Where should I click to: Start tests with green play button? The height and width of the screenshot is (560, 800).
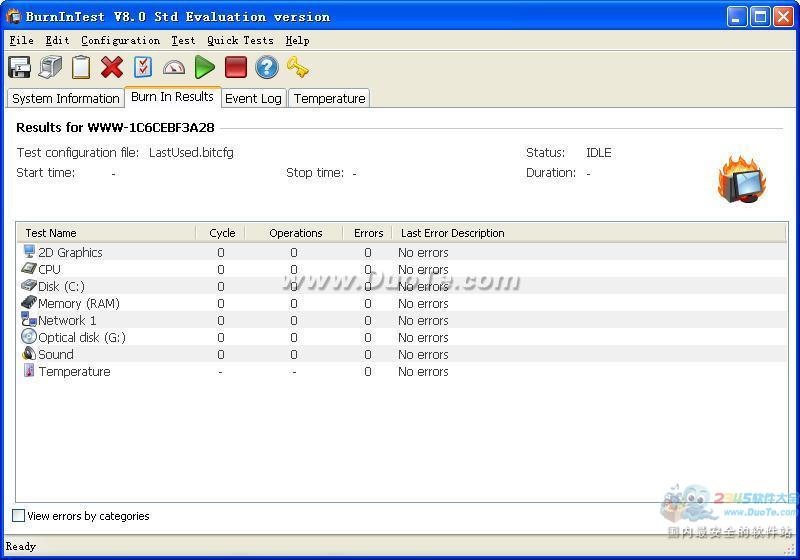(x=205, y=67)
